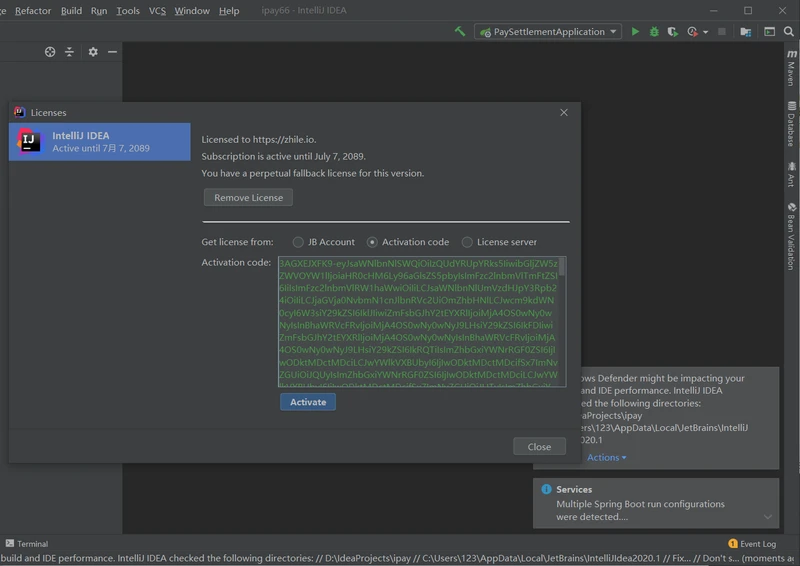Select the JB Account radio option

298,242
